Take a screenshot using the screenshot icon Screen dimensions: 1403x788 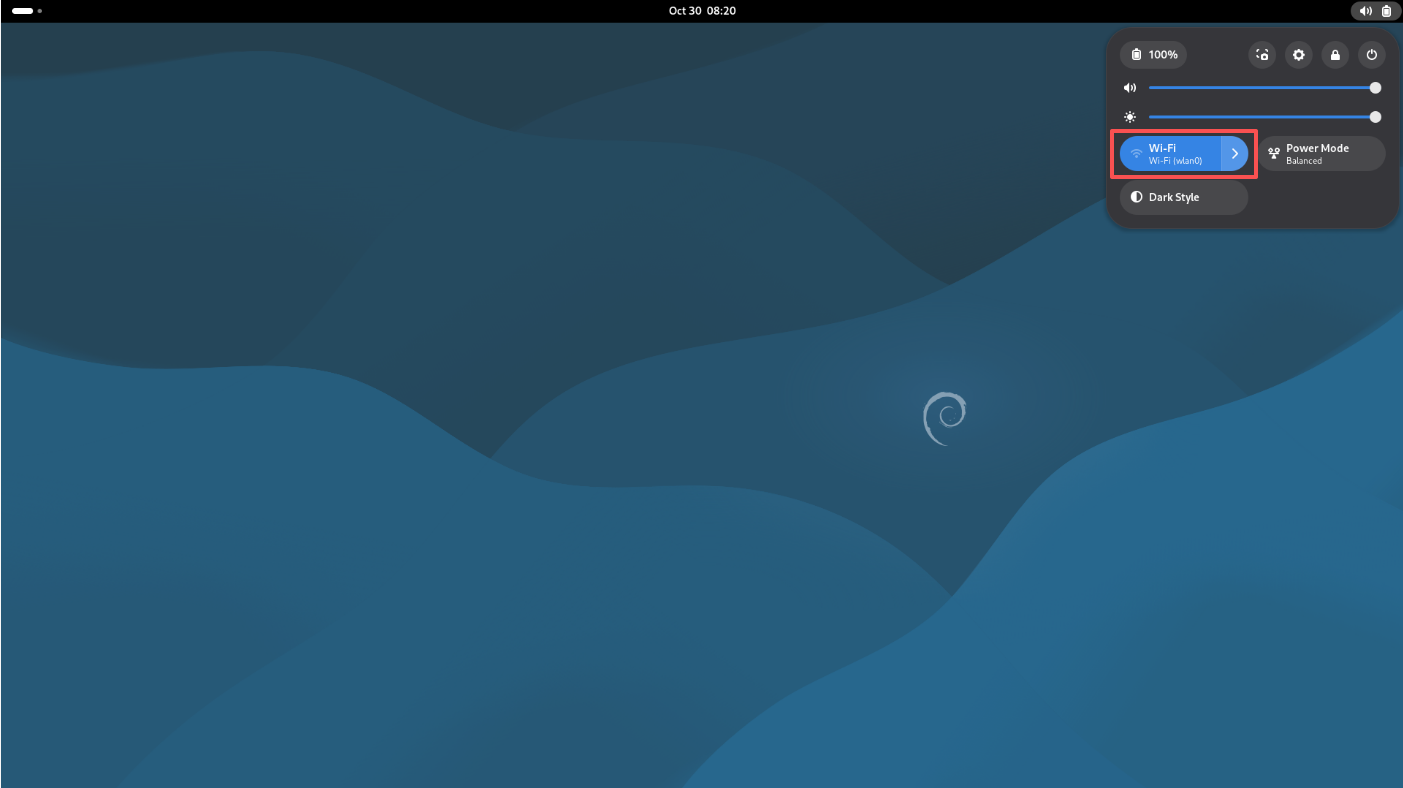pyautogui.click(x=1263, y=55)
